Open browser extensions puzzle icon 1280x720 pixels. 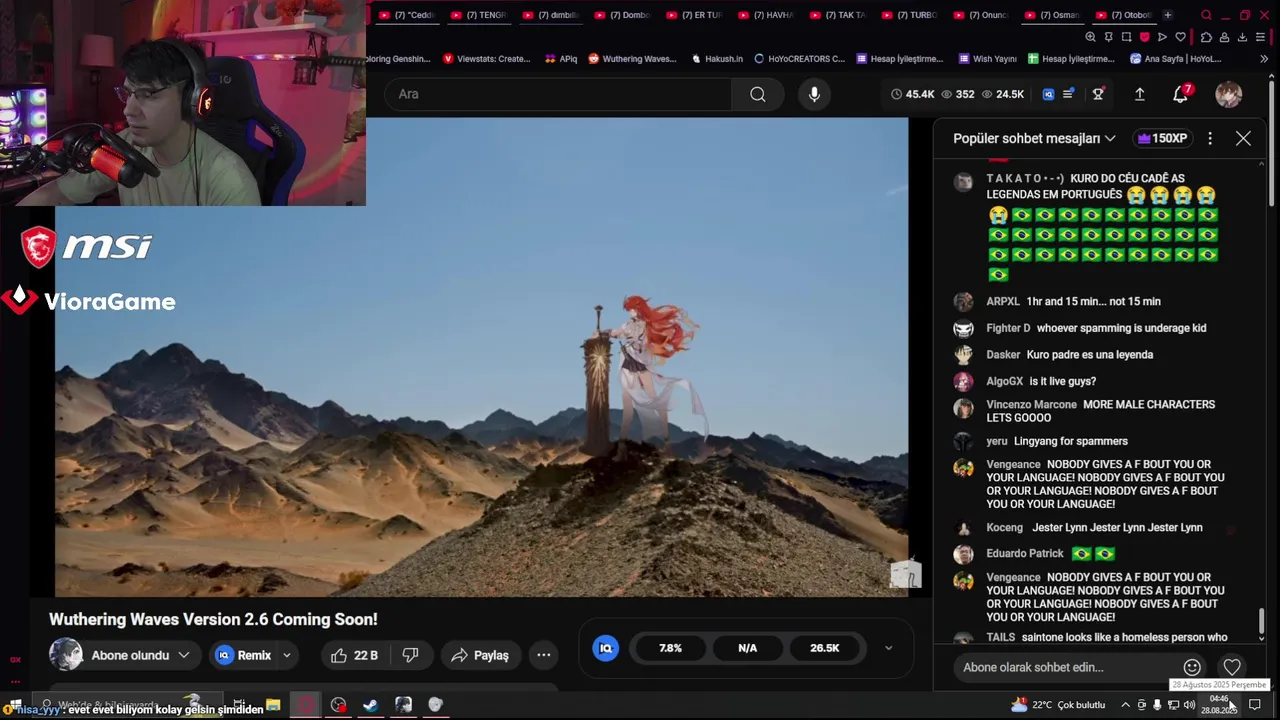coord(1206,37)
